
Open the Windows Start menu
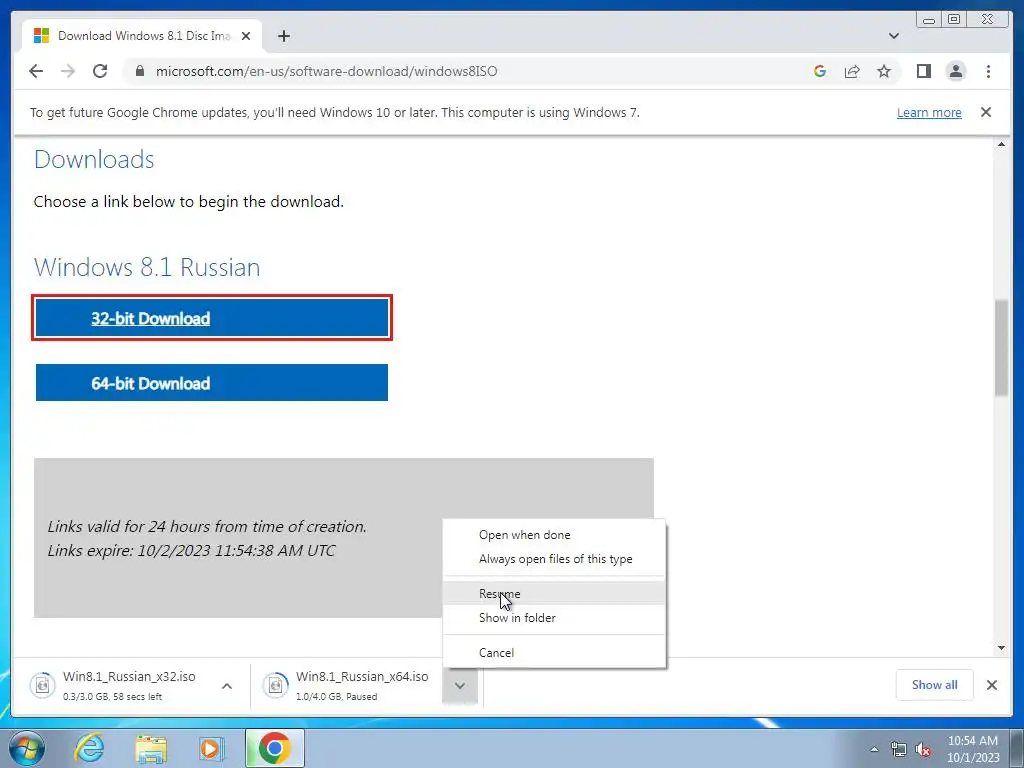(x=27, y=748)
